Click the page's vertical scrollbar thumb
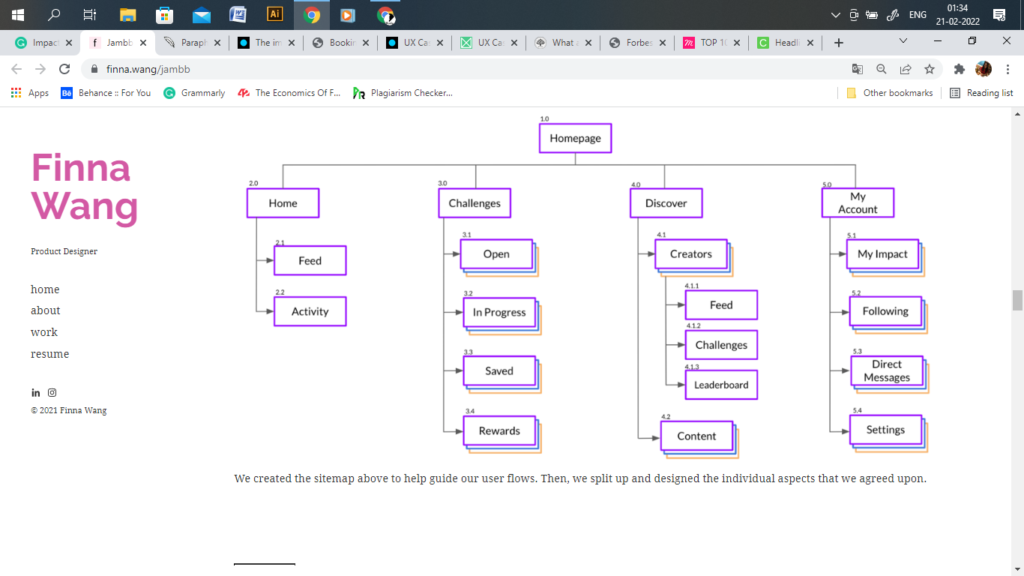 click(1017, 300)
